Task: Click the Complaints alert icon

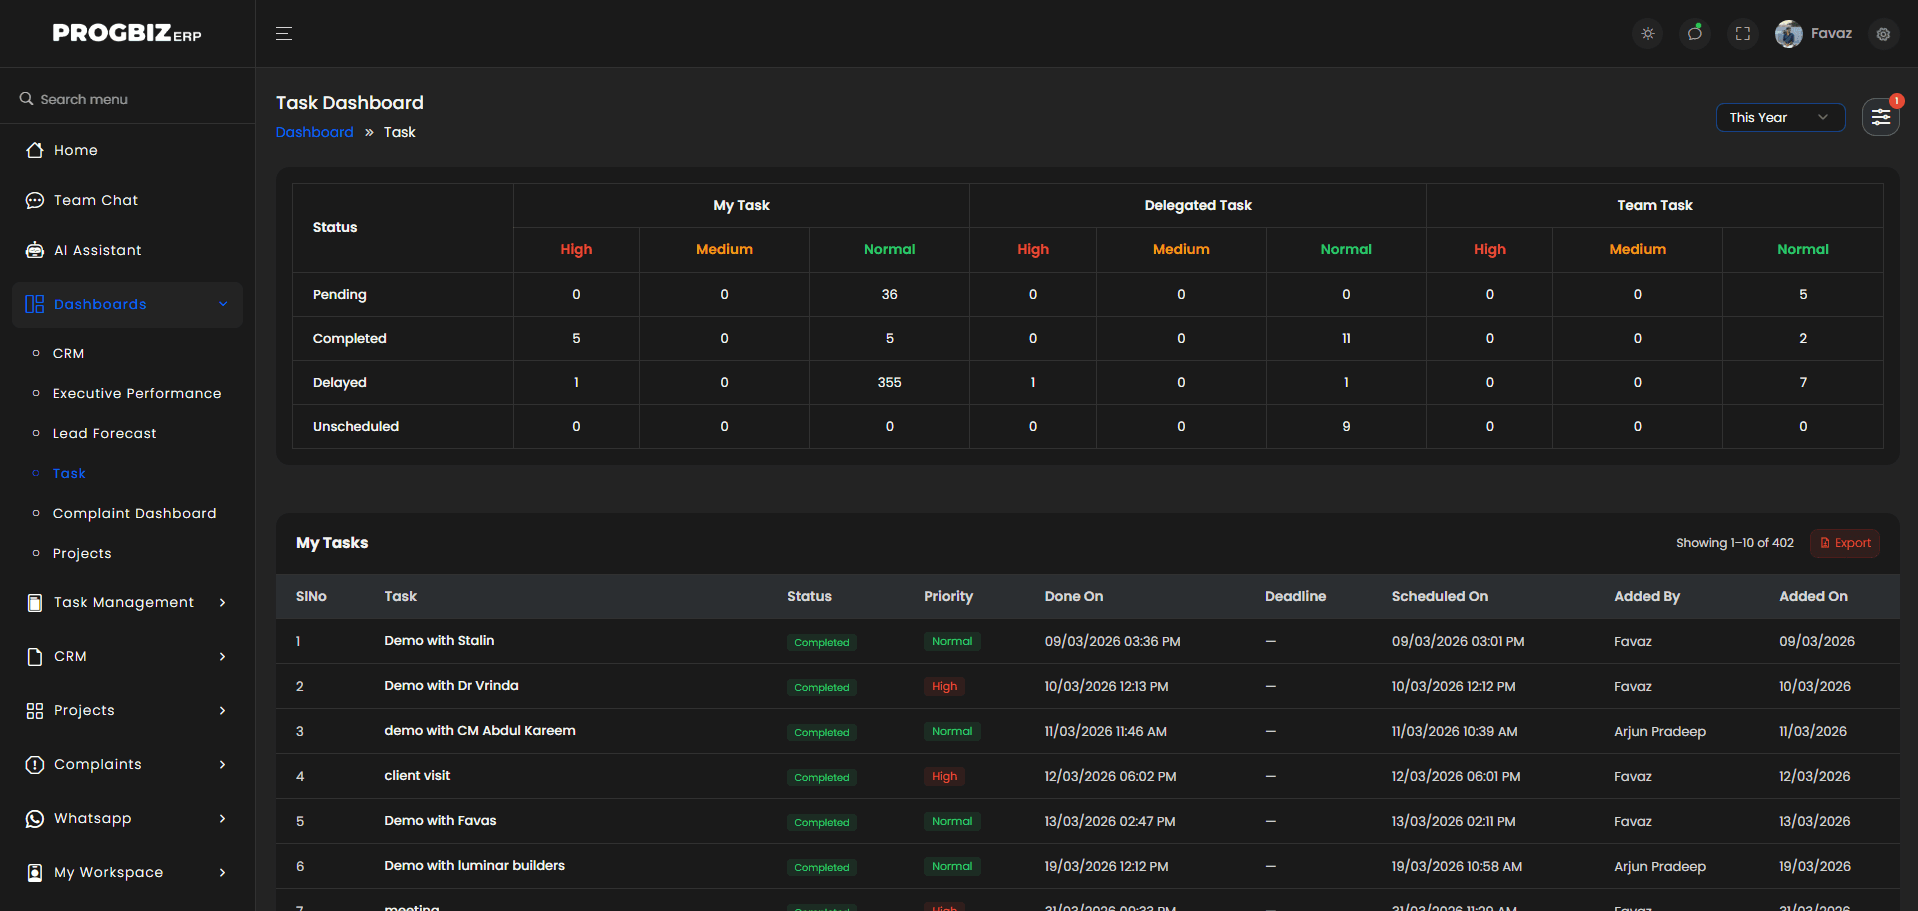Action: [x=35, y=764]
